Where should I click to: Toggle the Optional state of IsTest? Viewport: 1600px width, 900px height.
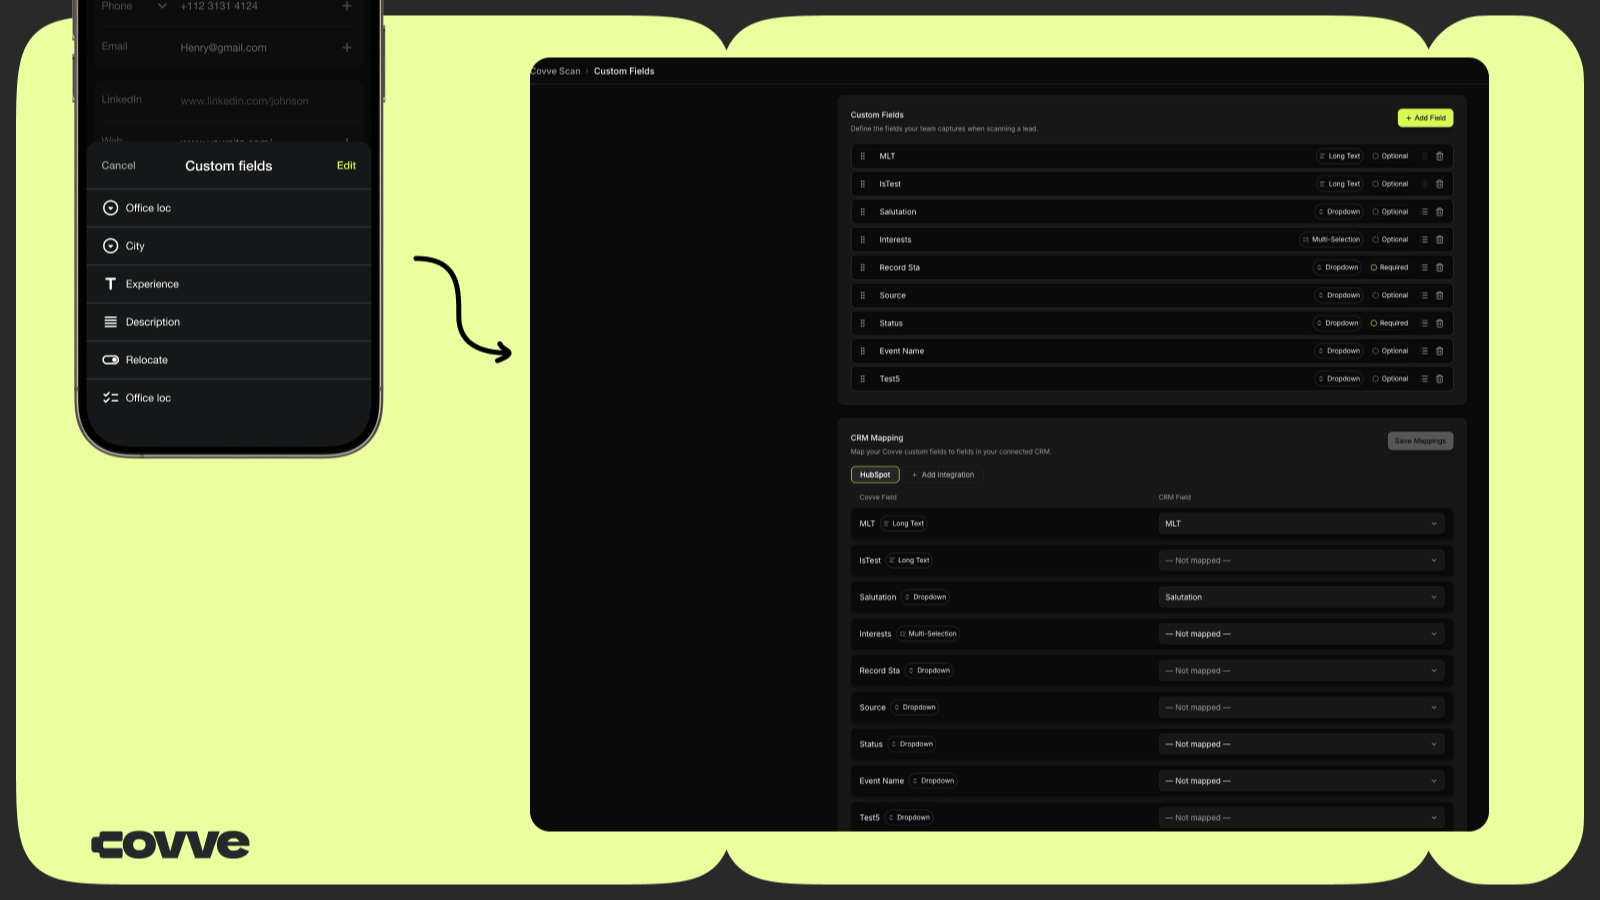(x=1390, y=184)
